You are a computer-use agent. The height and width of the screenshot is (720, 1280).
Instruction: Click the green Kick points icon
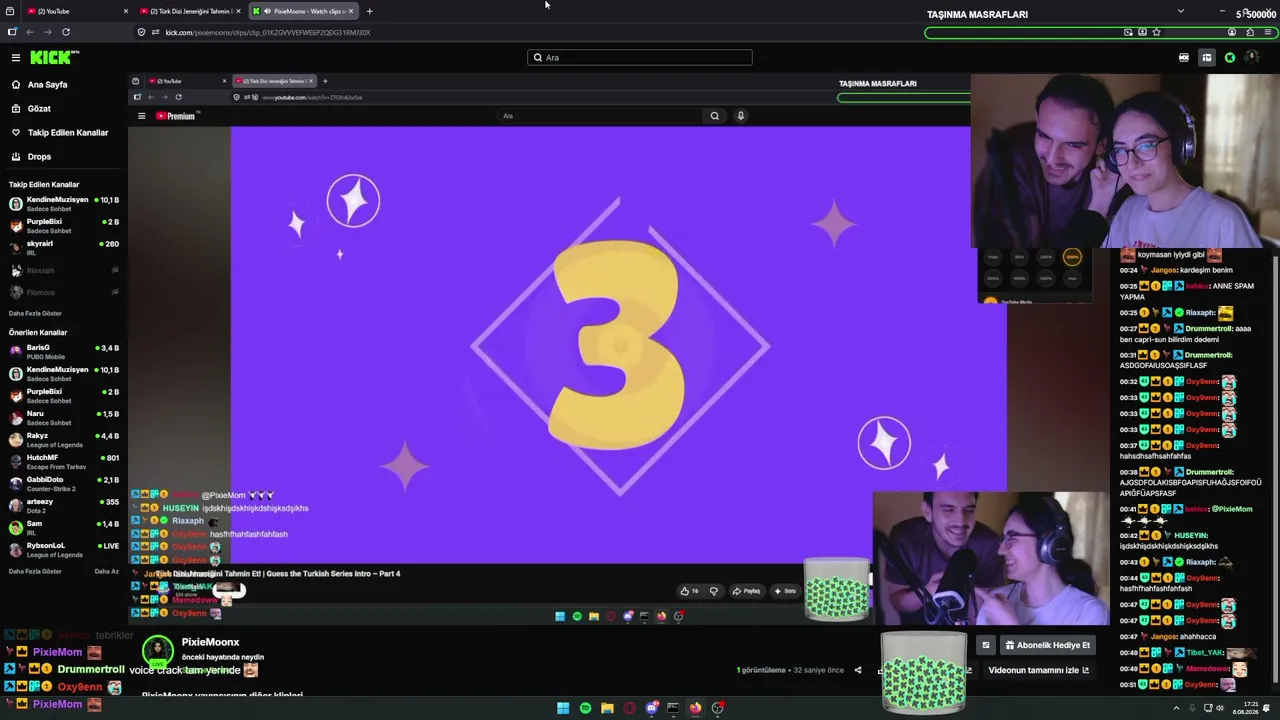tap(1230, 58)
